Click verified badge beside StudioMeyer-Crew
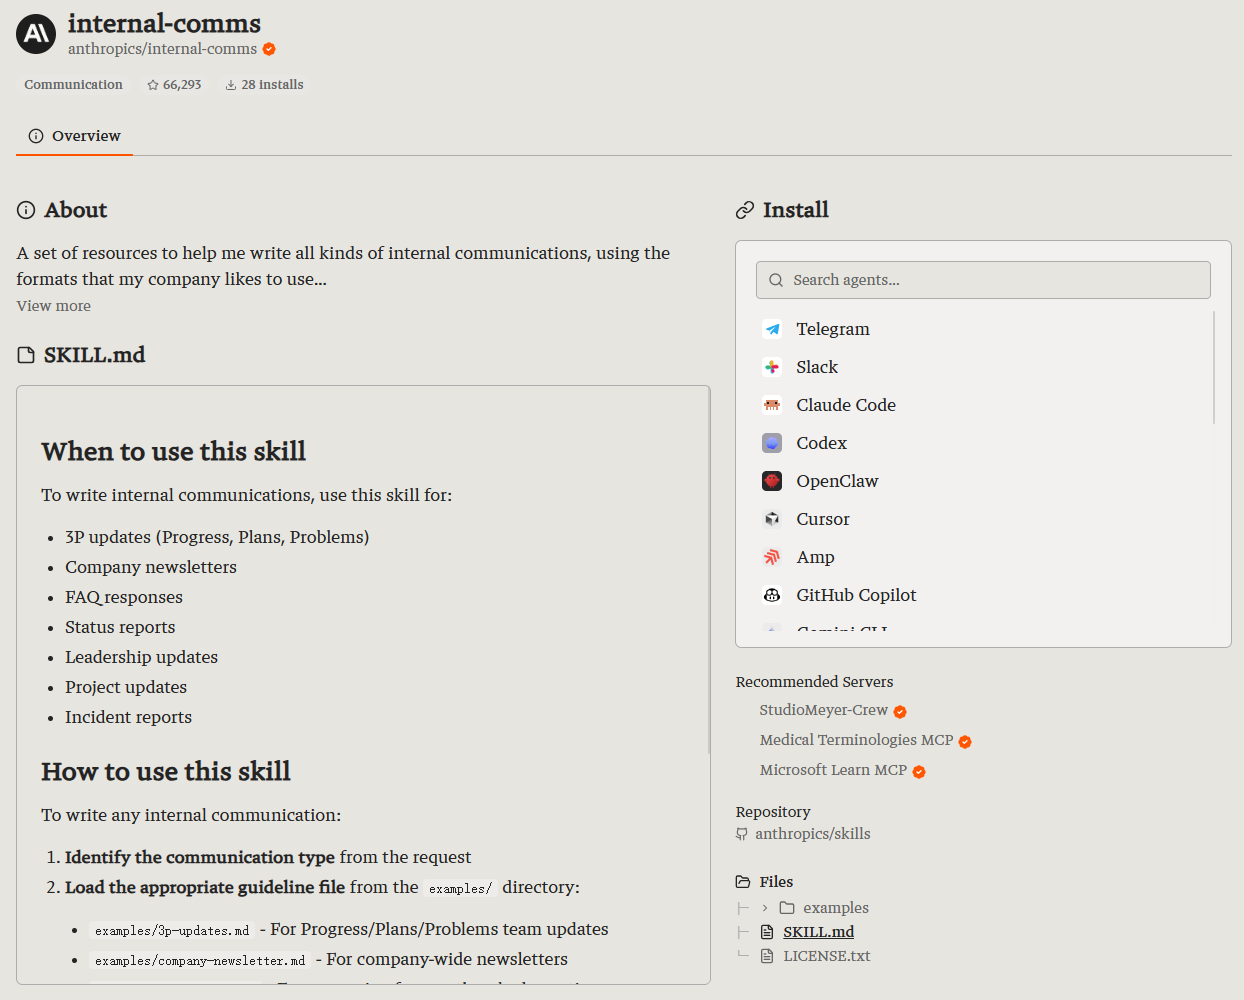 (x=900, y=712)
